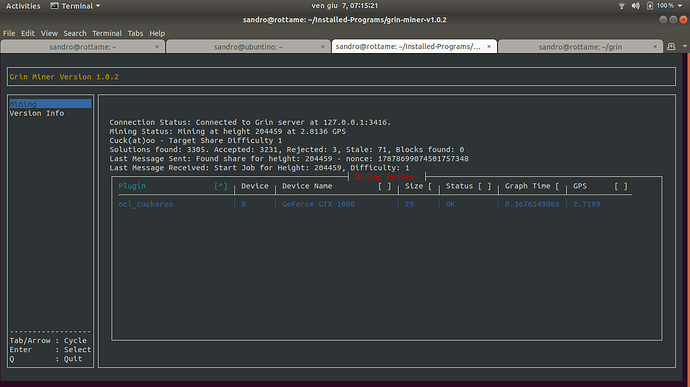Image resolution: width=690 pixels, height=387 pixels.
Task: Click the Mining Status line
Action: [x=228, y=131]
